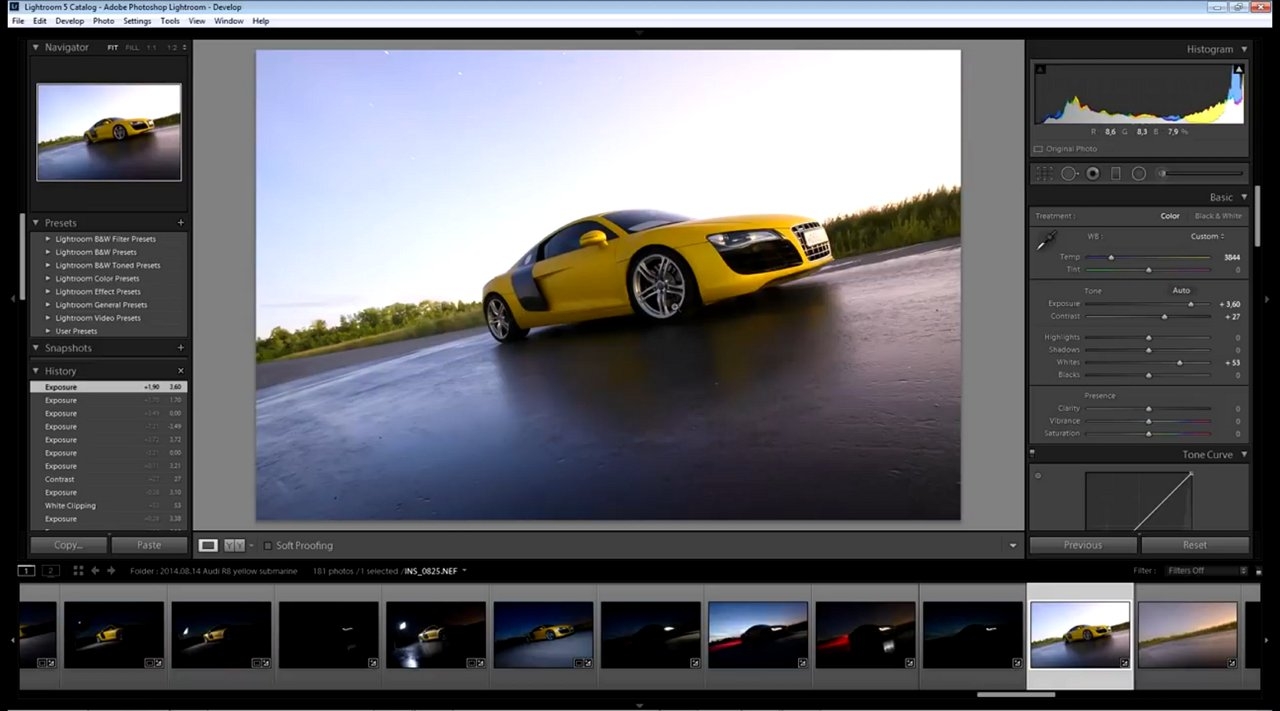
Task: Click the Temp slider handle
Action: click(x=1111, y=257)
